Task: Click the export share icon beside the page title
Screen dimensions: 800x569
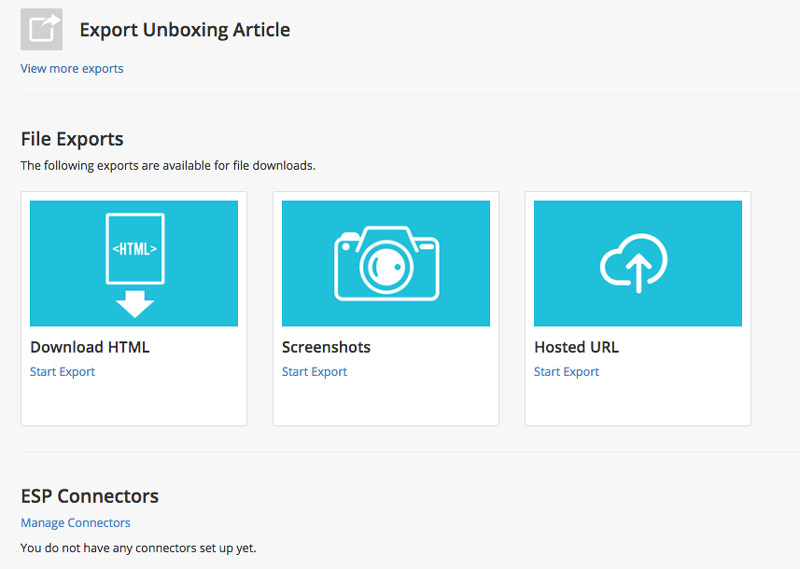Action: [41, 29]
